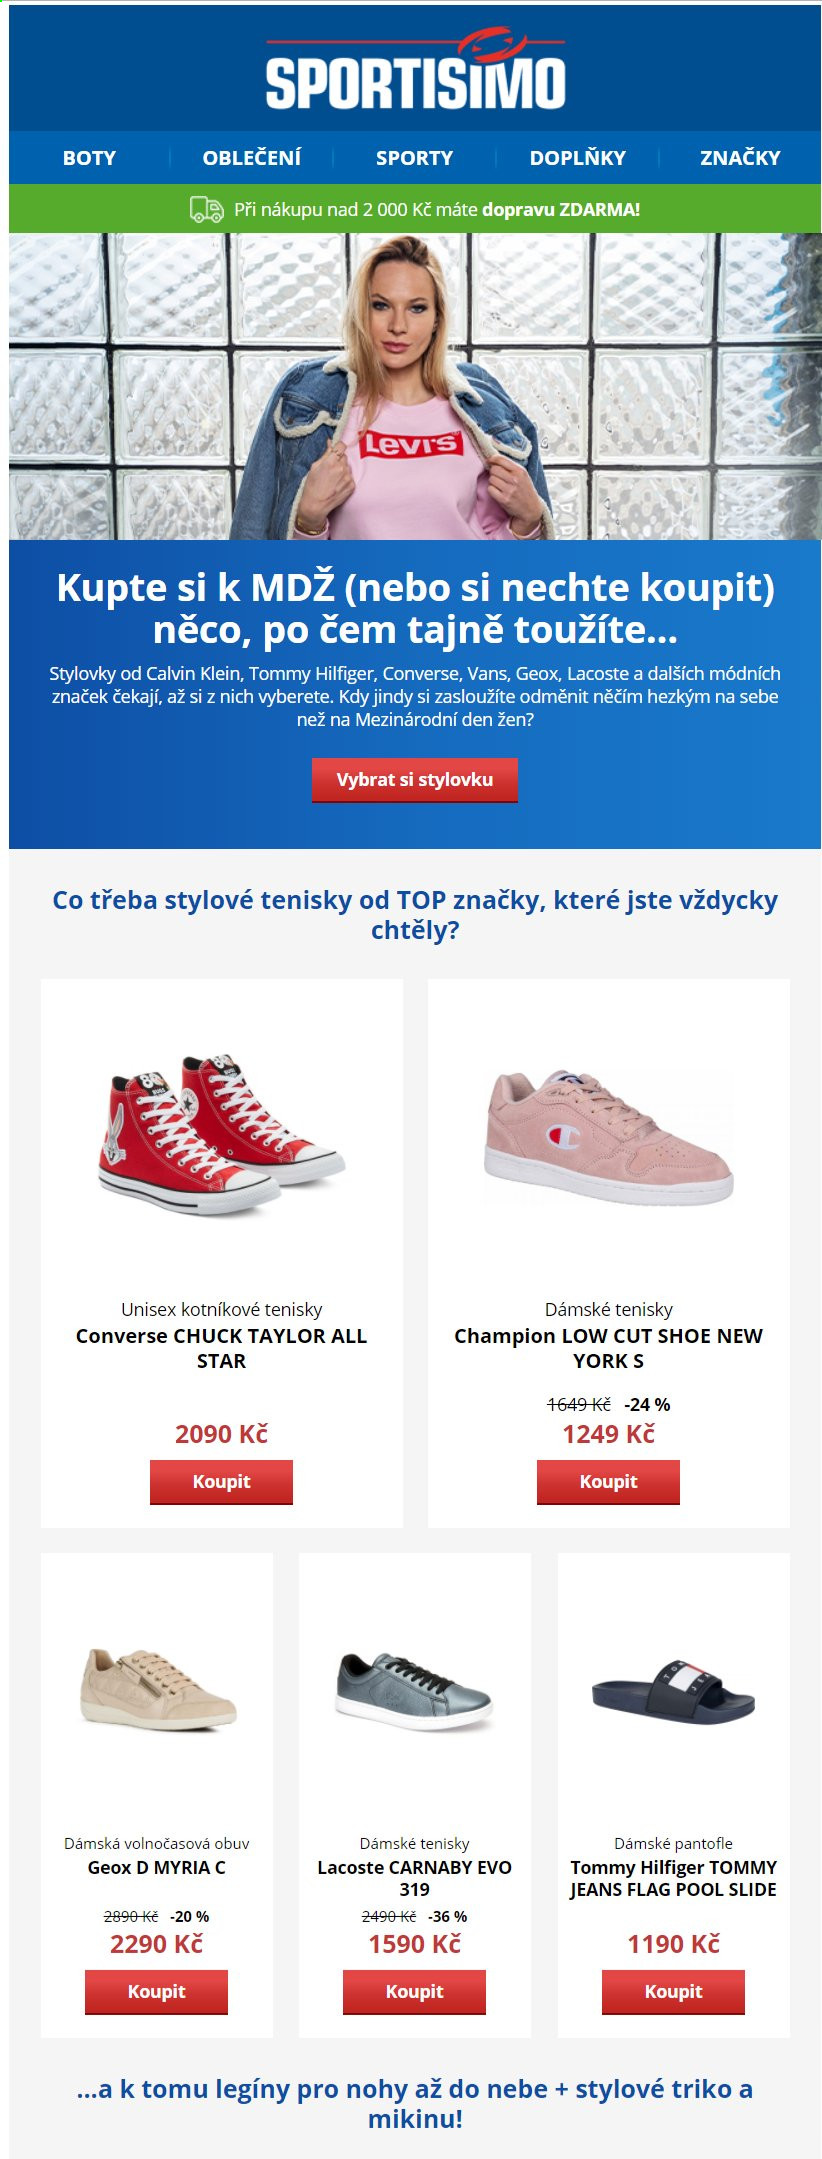
Task: Open the ZNAČKY navigation item
Action: (740, 157)
